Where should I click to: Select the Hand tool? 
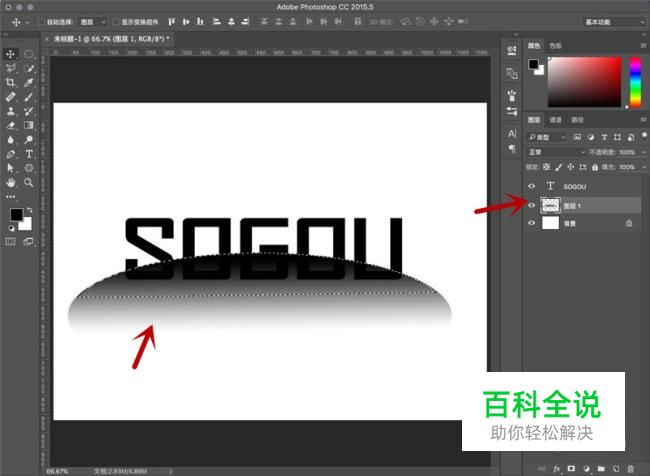click(x=10, y=182)
